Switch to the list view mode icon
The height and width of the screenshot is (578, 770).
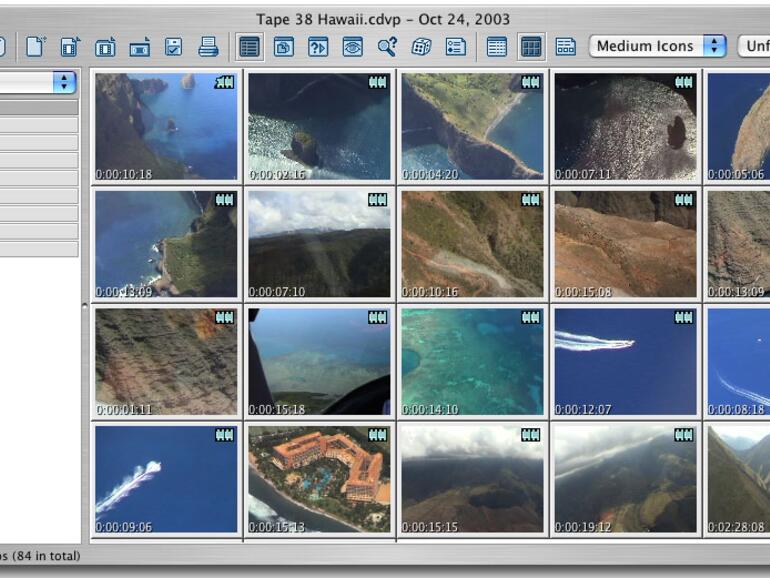coord(497,47)
